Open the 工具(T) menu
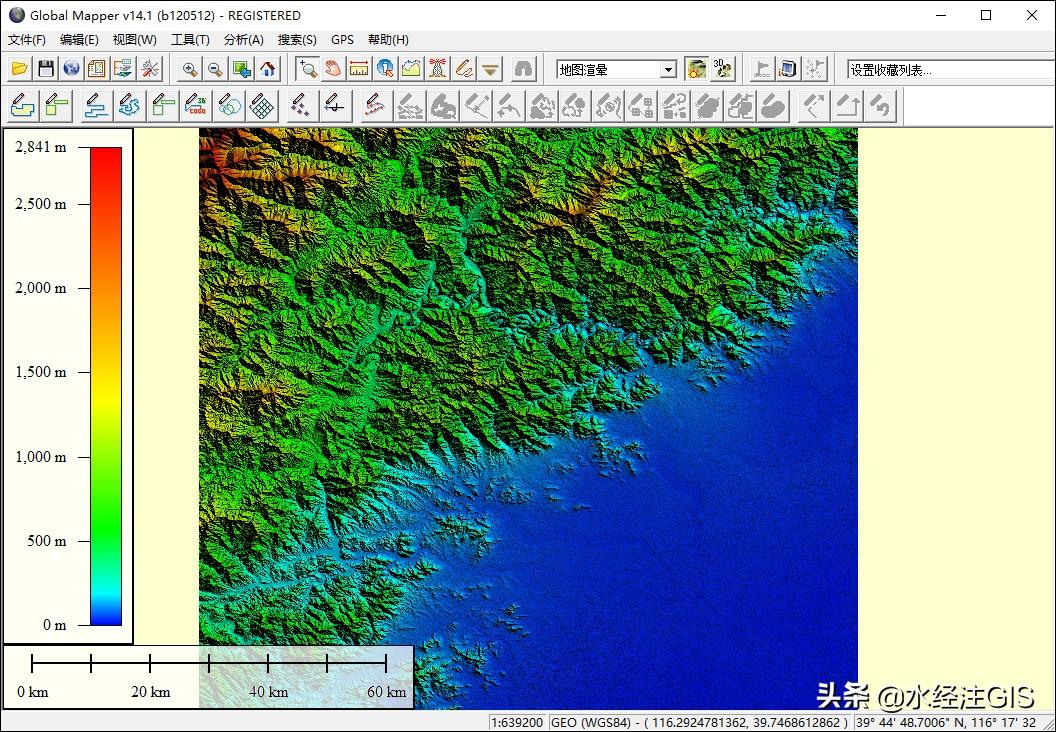The height and width of the screenshot is (732, 1056). point(190,40)
